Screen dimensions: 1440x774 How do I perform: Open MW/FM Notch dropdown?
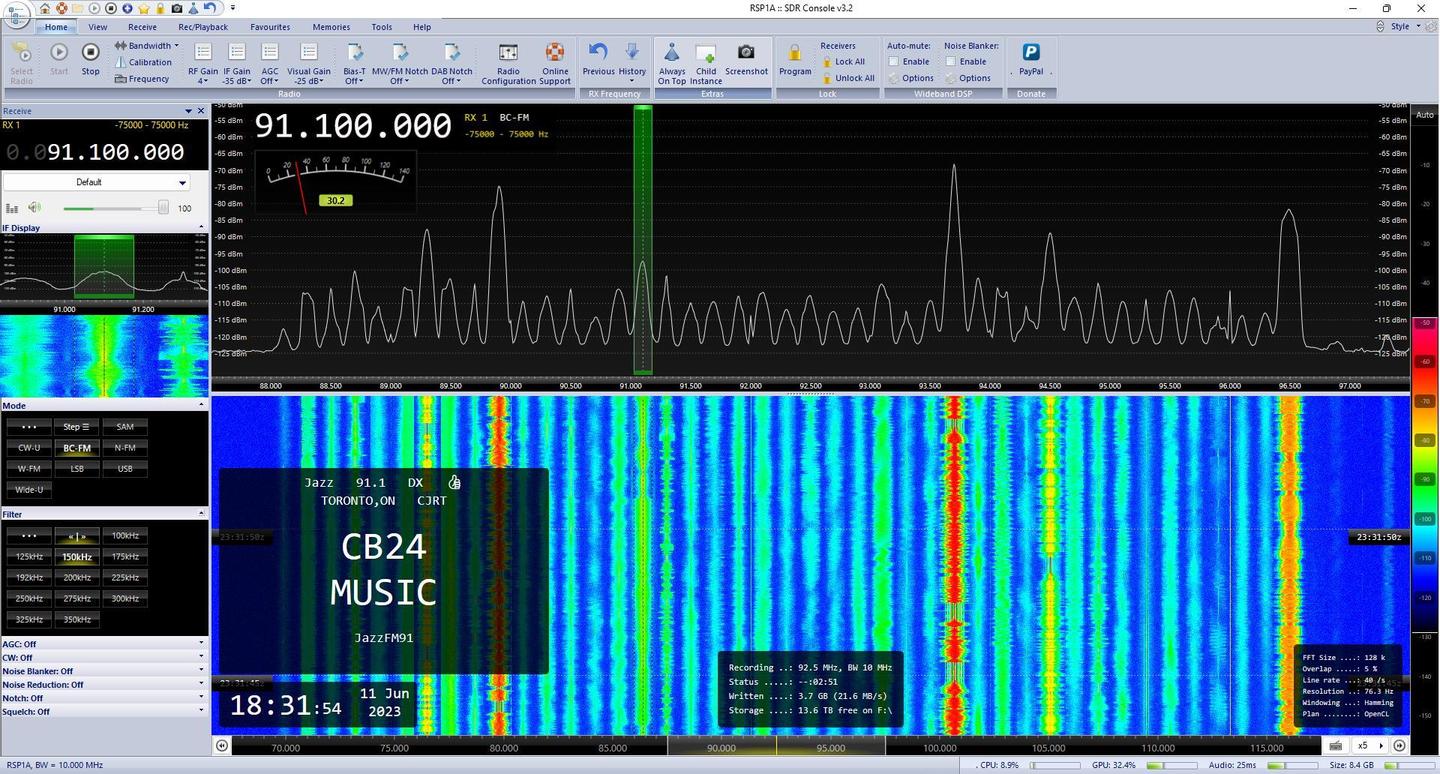click(x=399, y=63)
